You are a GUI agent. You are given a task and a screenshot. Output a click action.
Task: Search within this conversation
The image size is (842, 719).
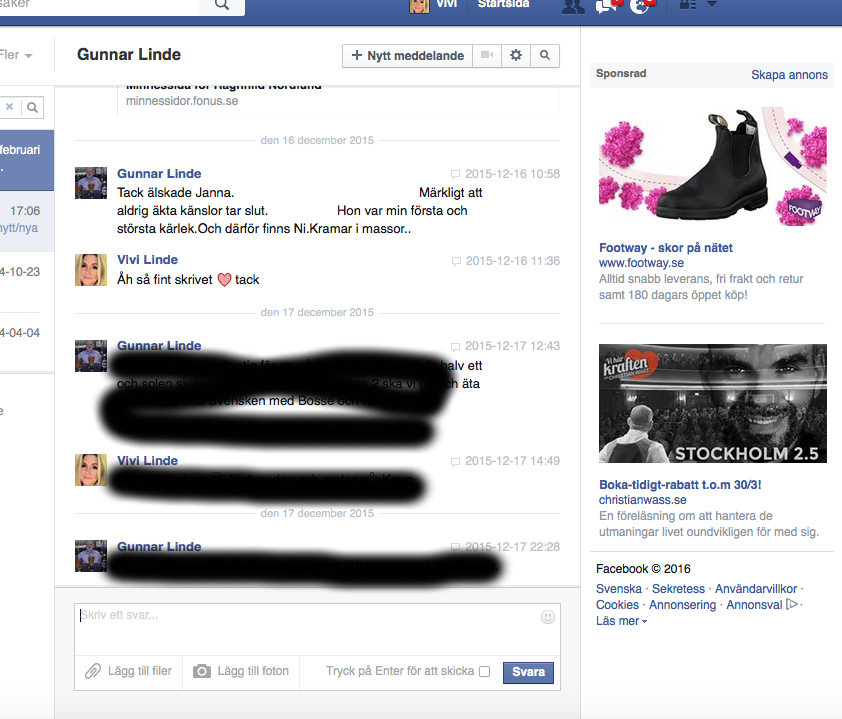click(545, 56)
